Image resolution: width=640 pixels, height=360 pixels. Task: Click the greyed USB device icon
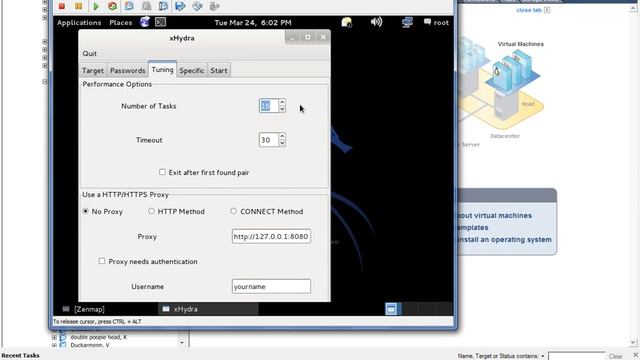tap(214, 6)
